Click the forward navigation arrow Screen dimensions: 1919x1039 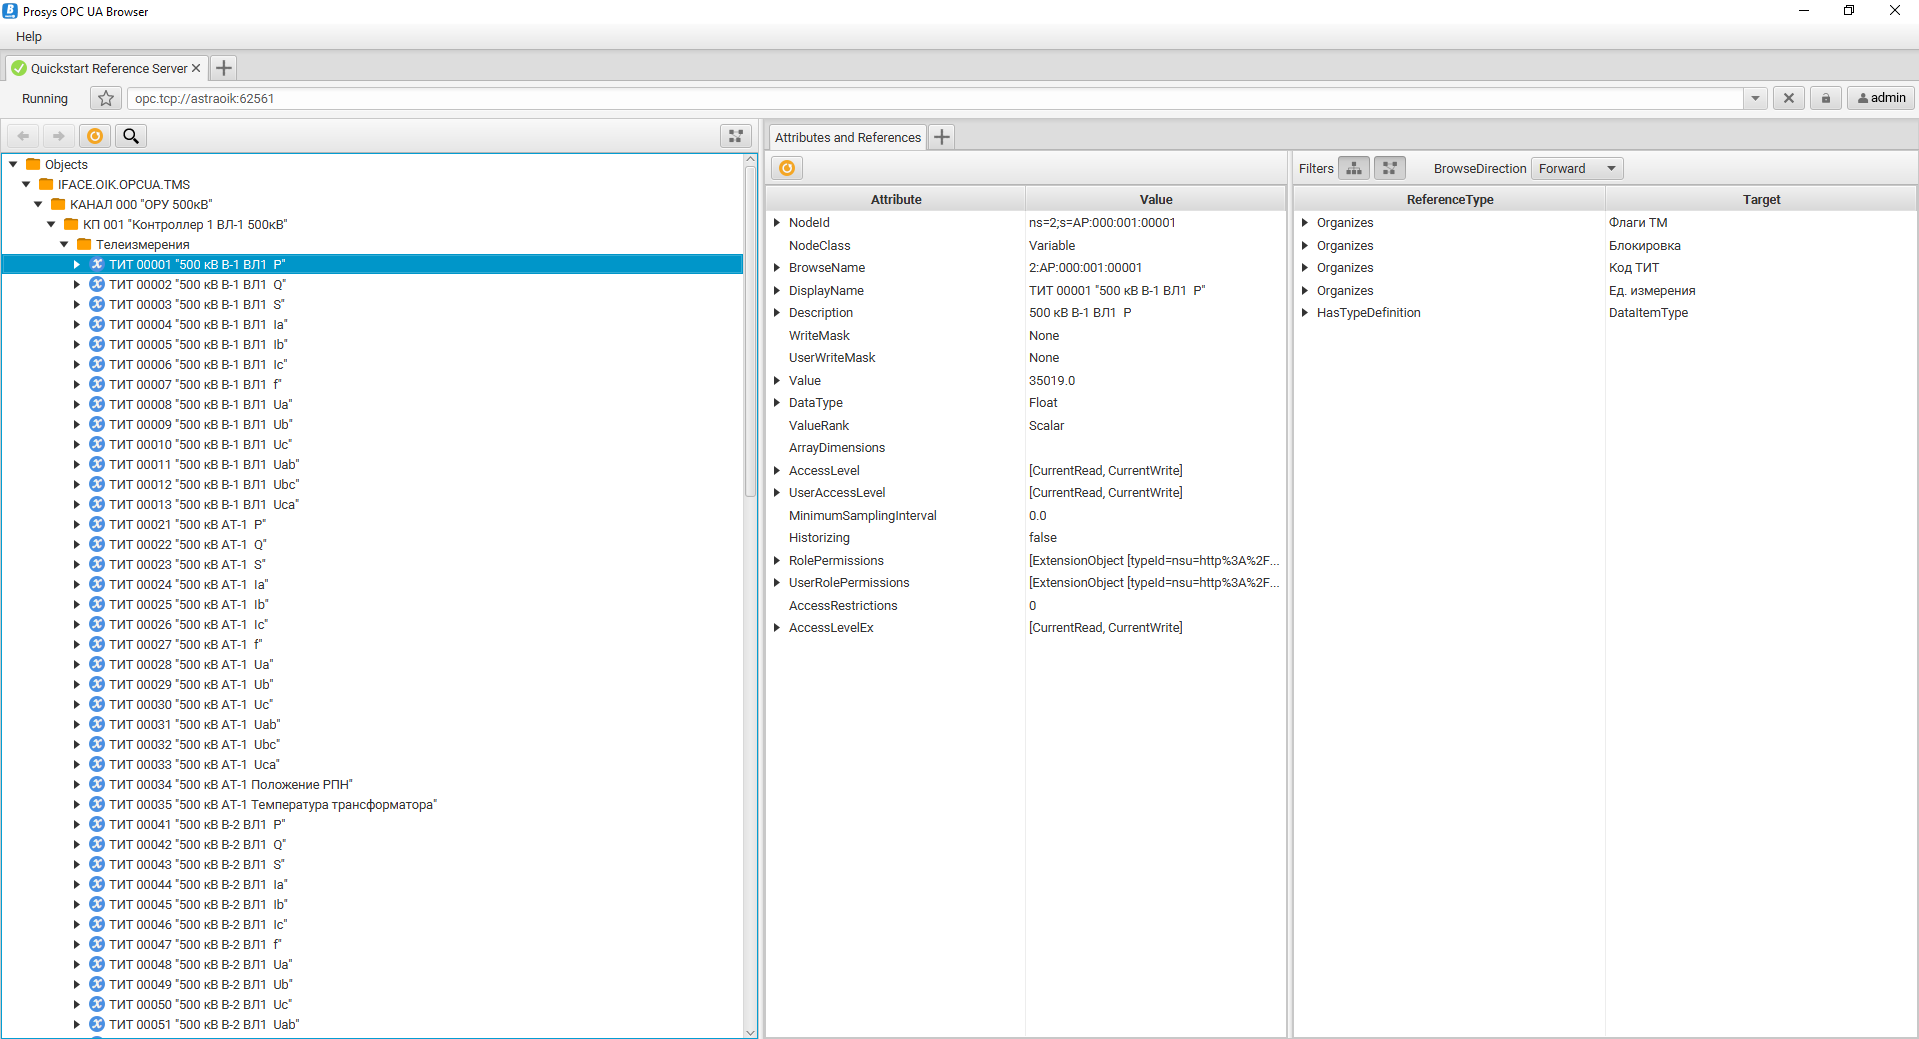[x=58, y=135]
